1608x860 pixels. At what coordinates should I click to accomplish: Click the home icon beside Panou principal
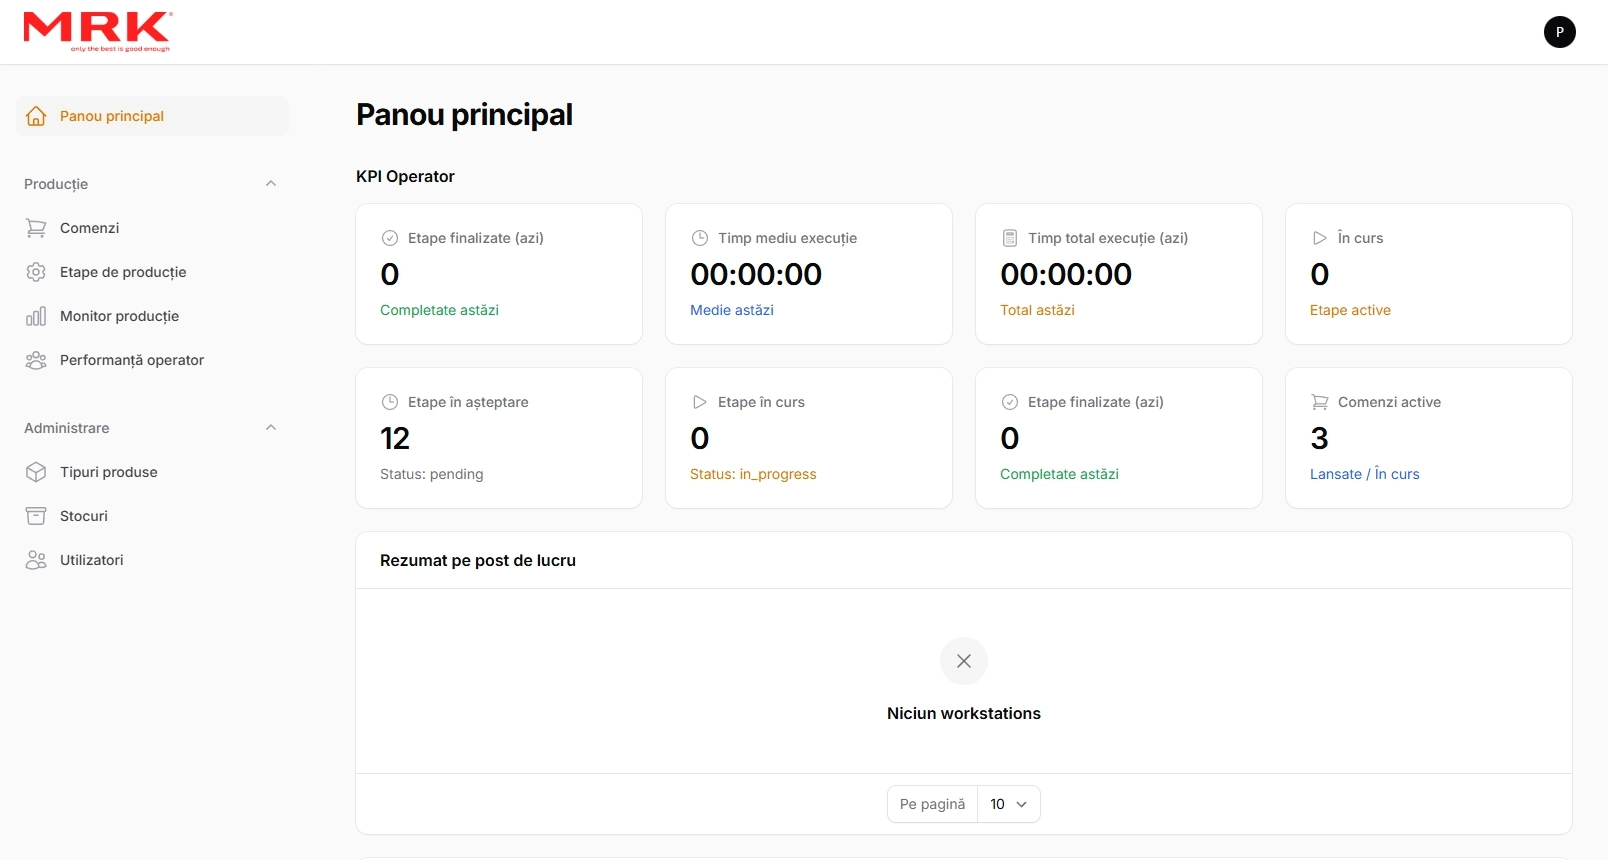tap(36, 116)
